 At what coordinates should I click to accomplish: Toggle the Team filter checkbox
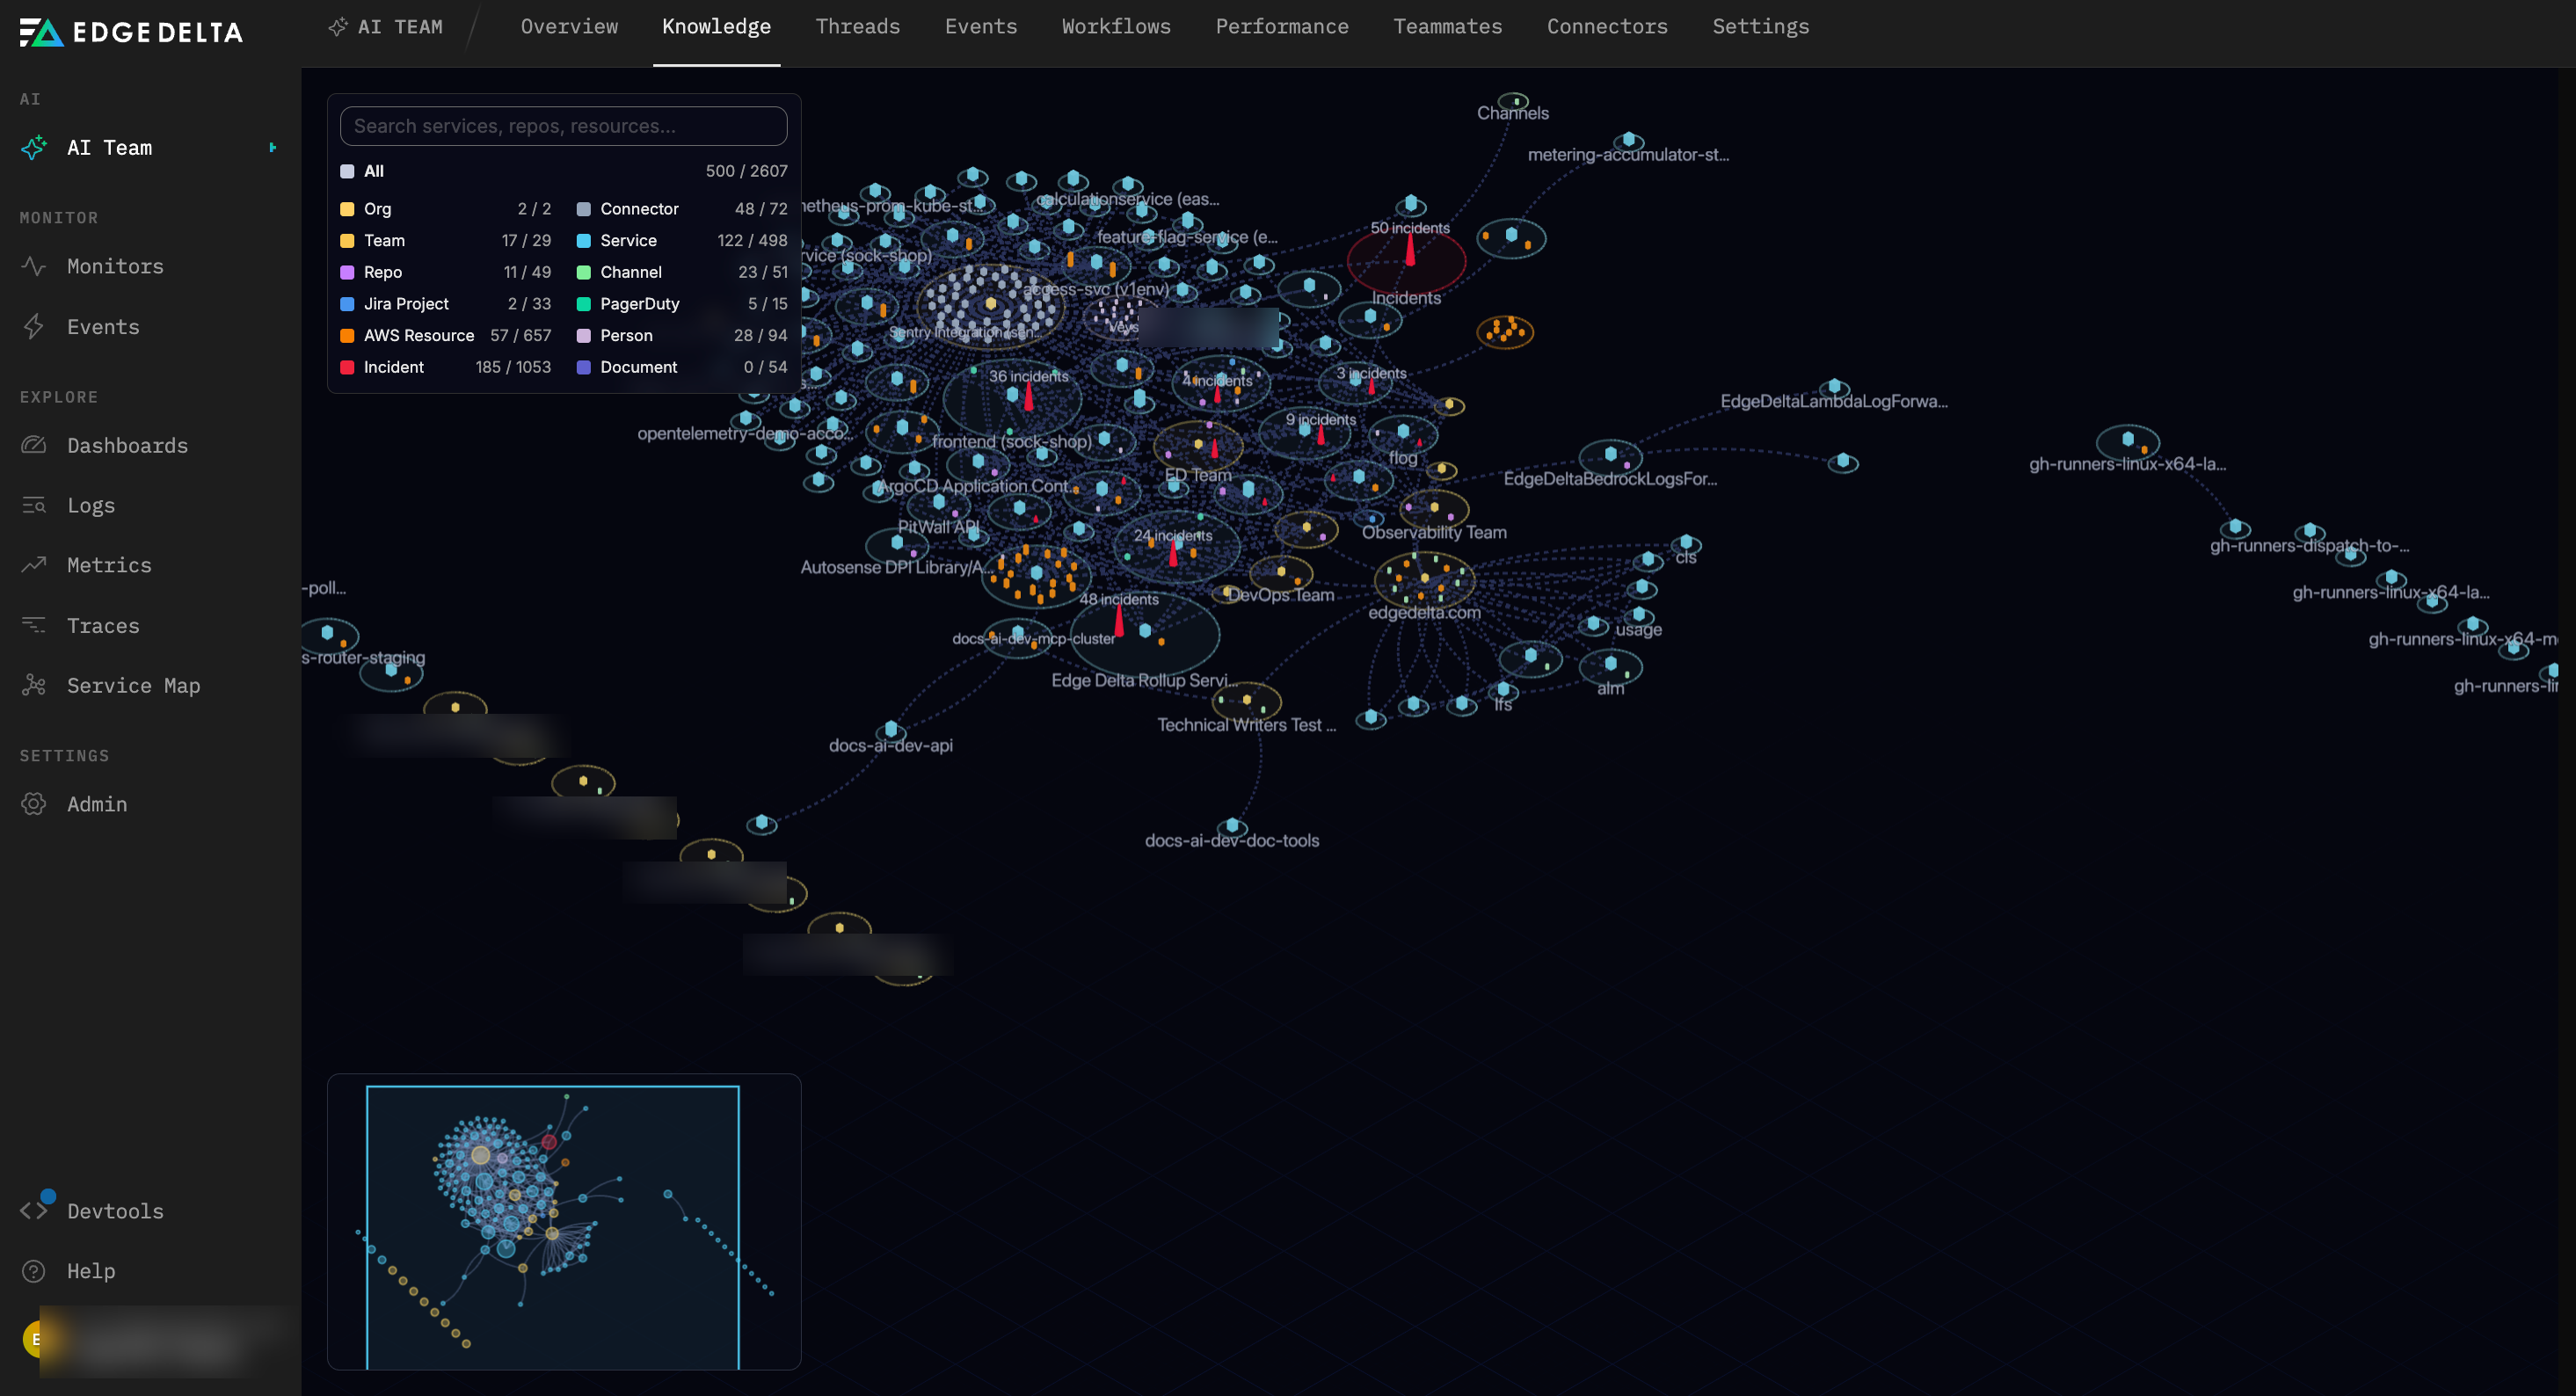pyautogui.click(x=347, y=241)
